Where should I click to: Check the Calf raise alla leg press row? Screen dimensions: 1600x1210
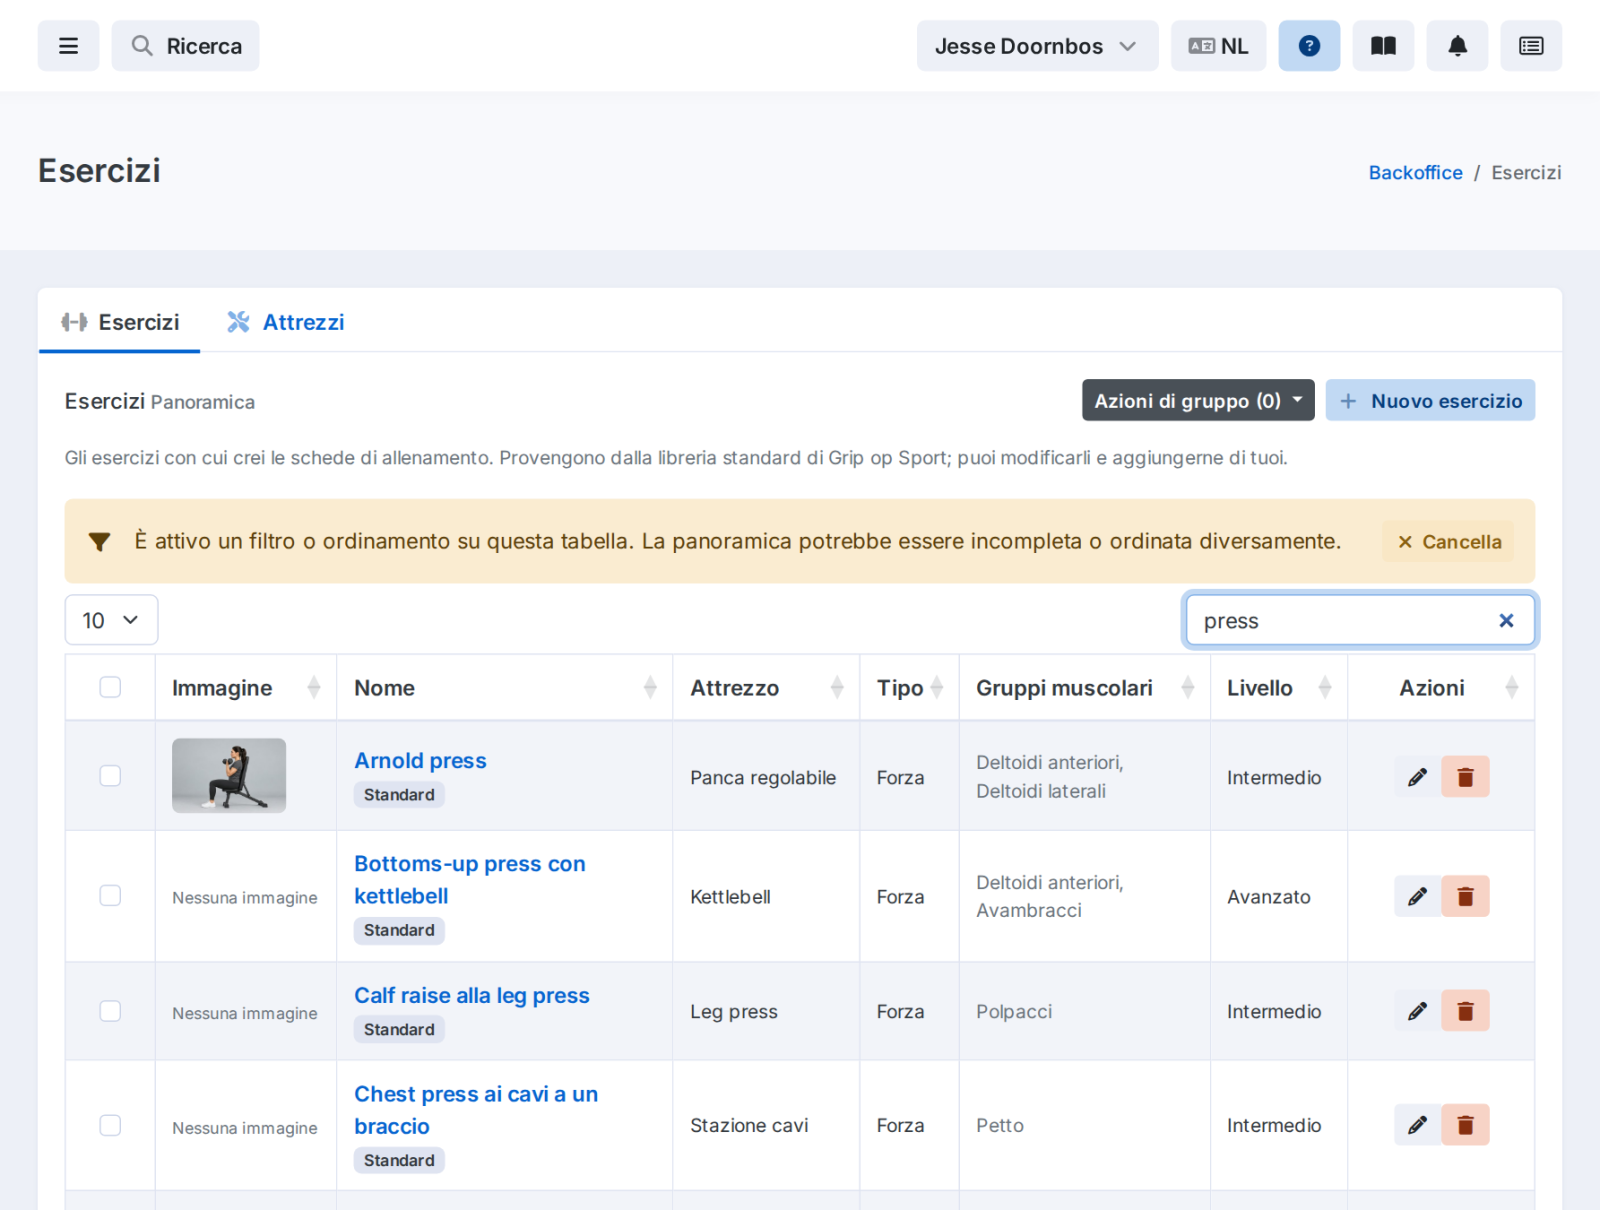coord(110,1011)
